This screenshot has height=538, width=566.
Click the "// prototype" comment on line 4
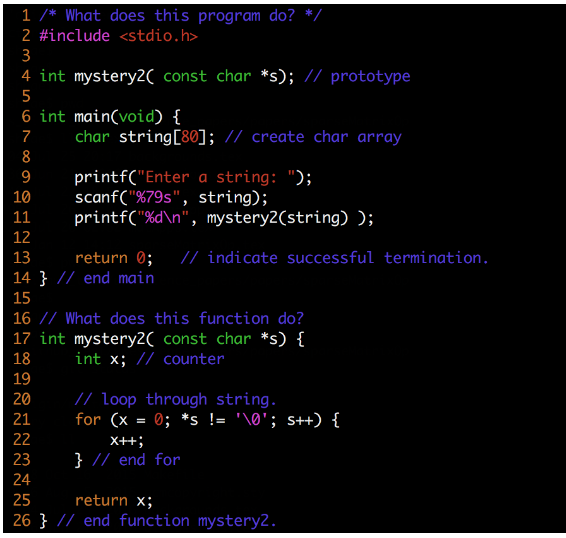click(357, 77)
